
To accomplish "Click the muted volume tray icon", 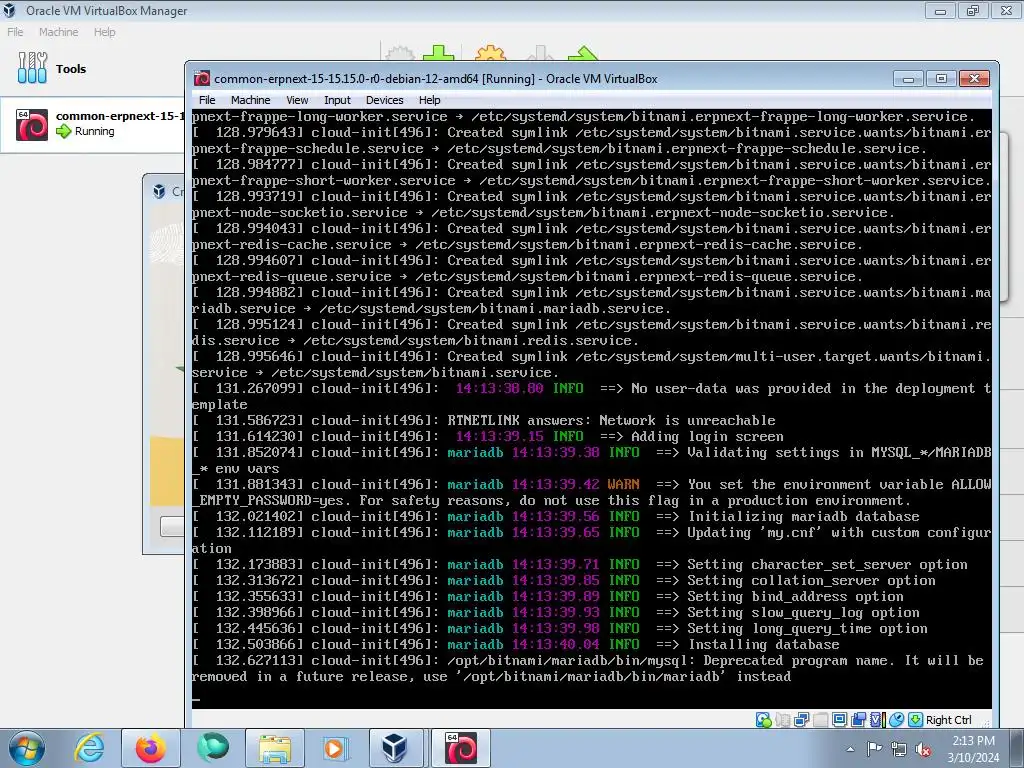I will (923, 749).
